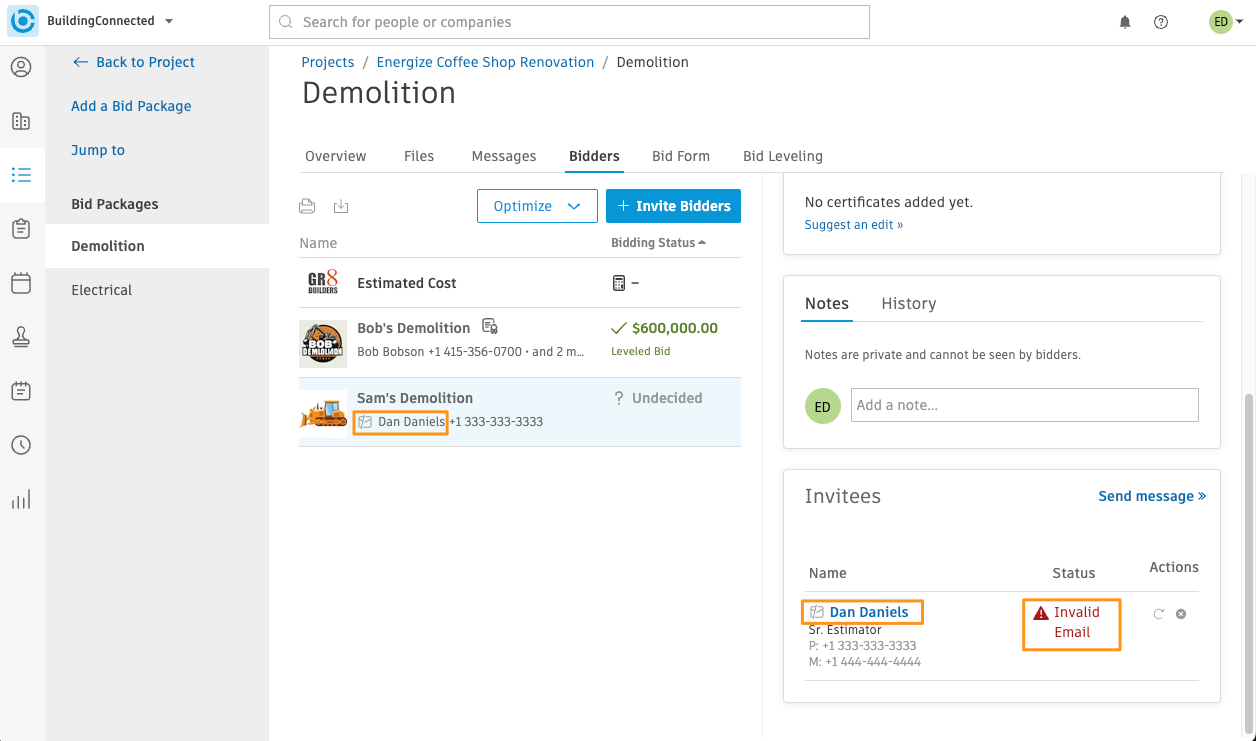Click Add a Bid Package link
The image size is (1256, 741).
tap(131, 106)
